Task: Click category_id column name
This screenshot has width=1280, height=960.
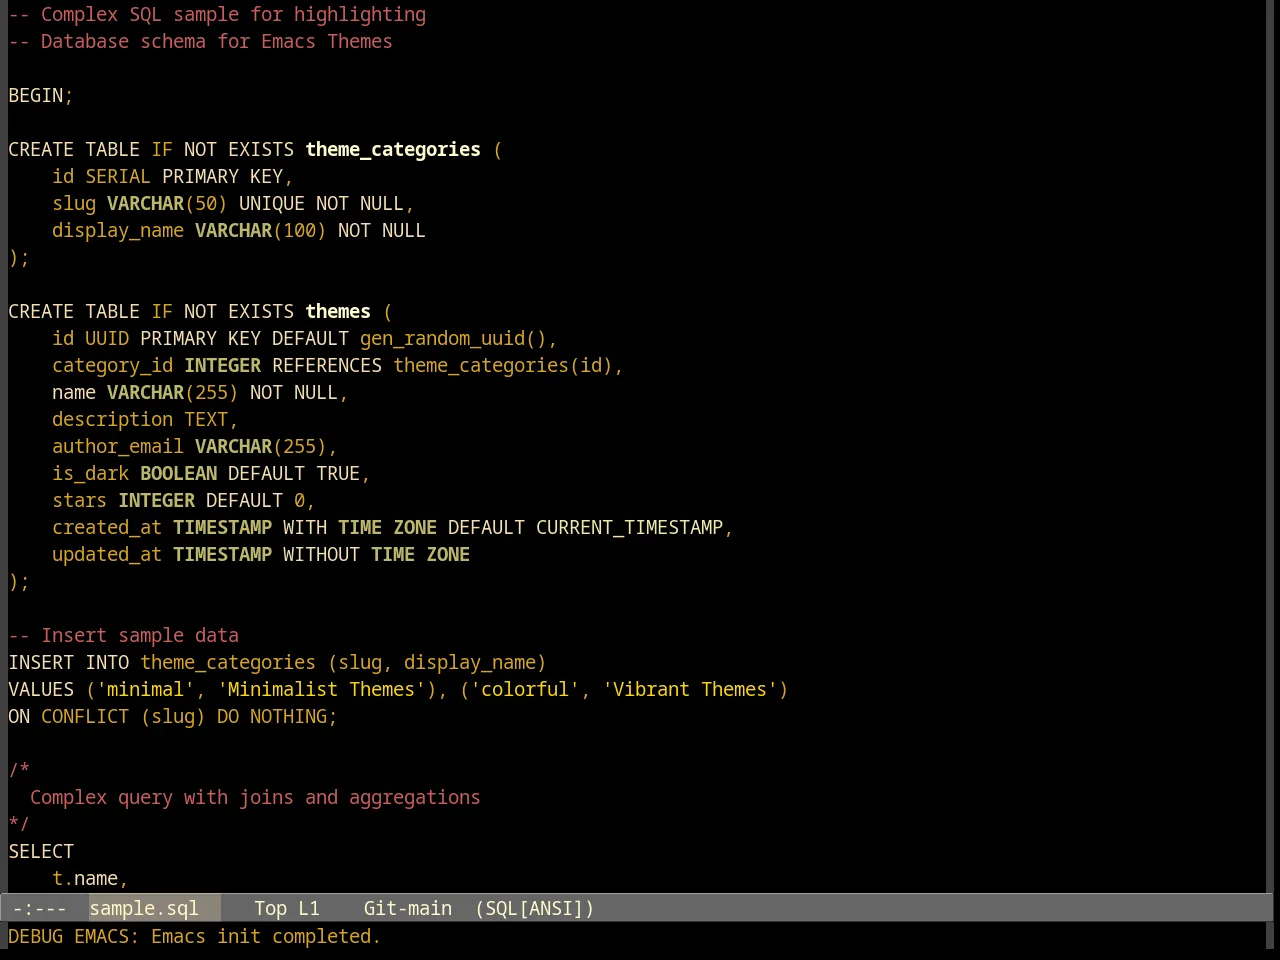Action: pyautogui.click(x=112, y=365)
